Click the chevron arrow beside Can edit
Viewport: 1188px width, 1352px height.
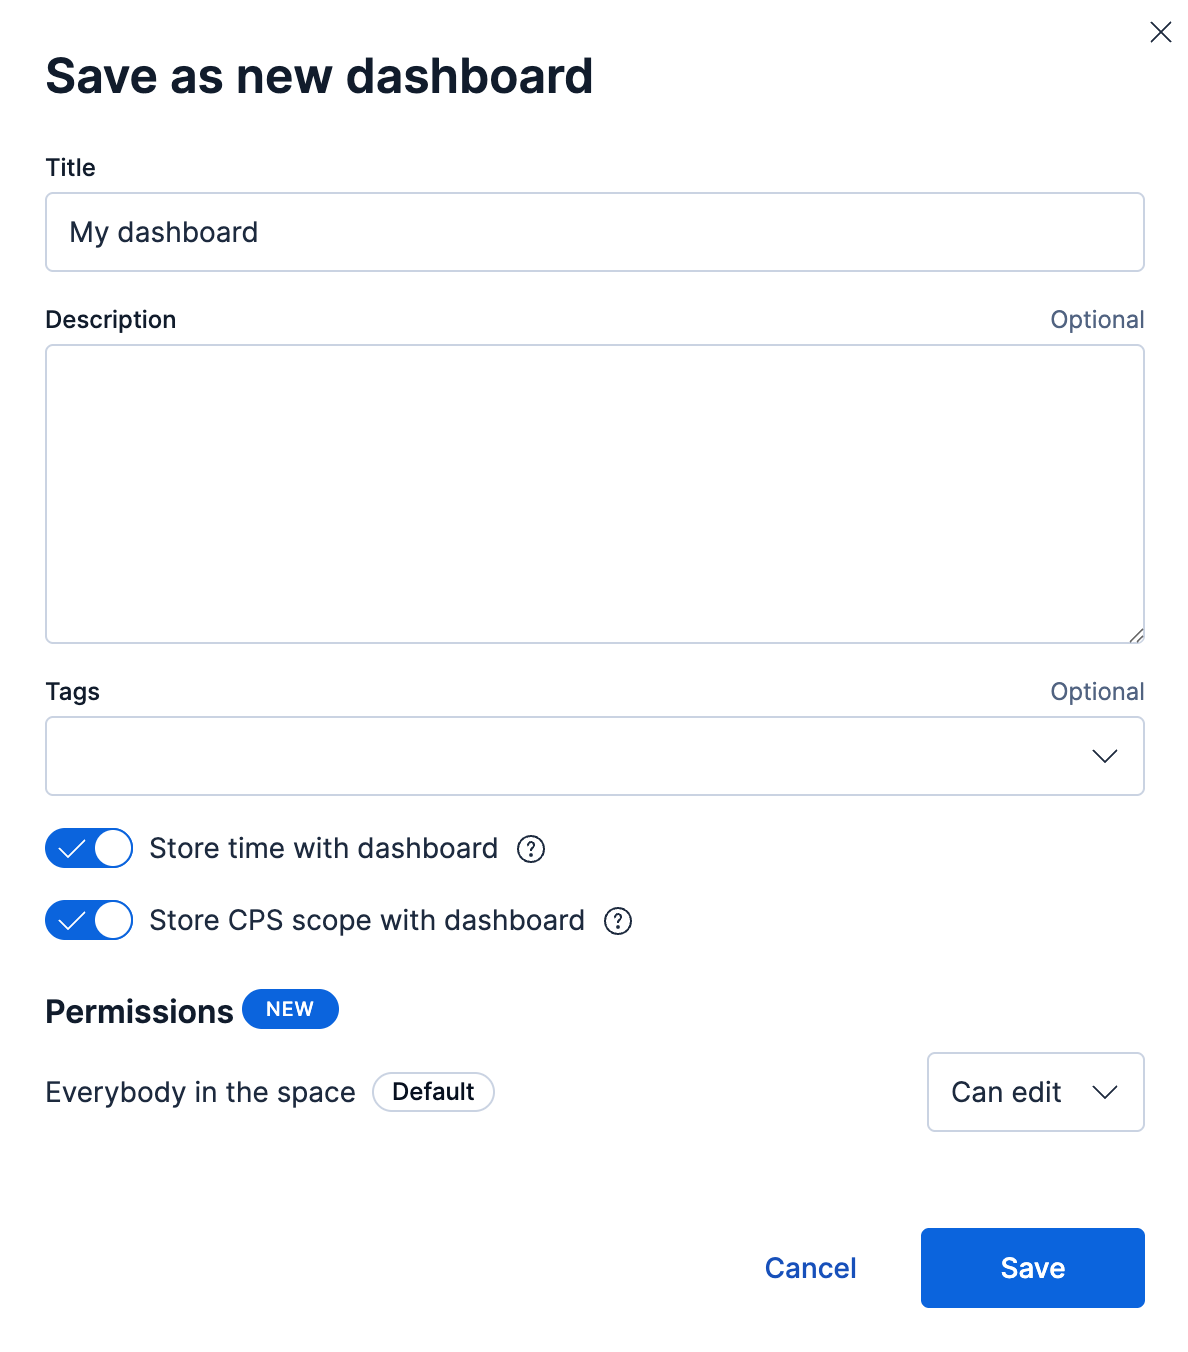pos(1104,1092)
